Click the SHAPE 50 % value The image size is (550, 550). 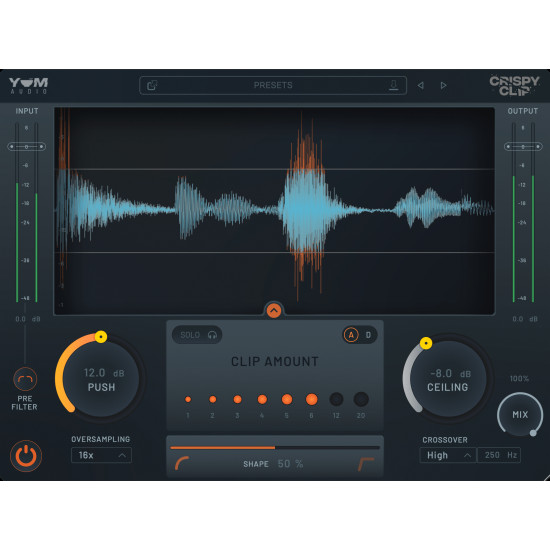[x=290, y=464]
